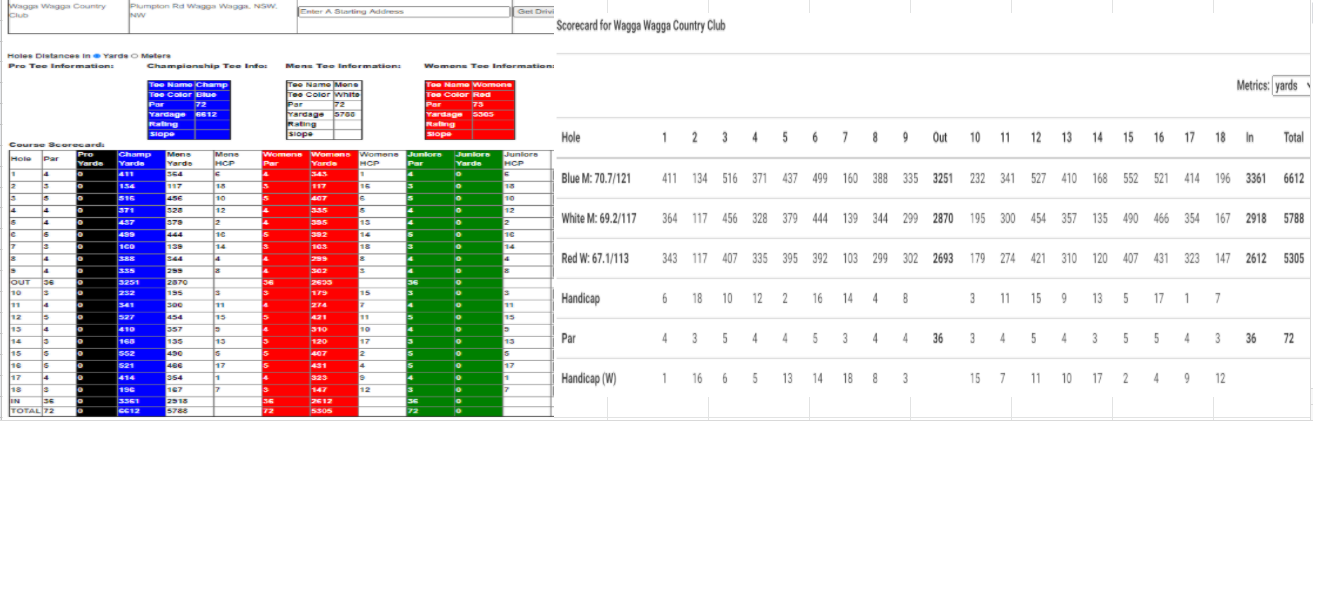Screen dimensions: 1332x610
Task: Click the TOTAL row label in left scorecard
Action: [25, 410]
